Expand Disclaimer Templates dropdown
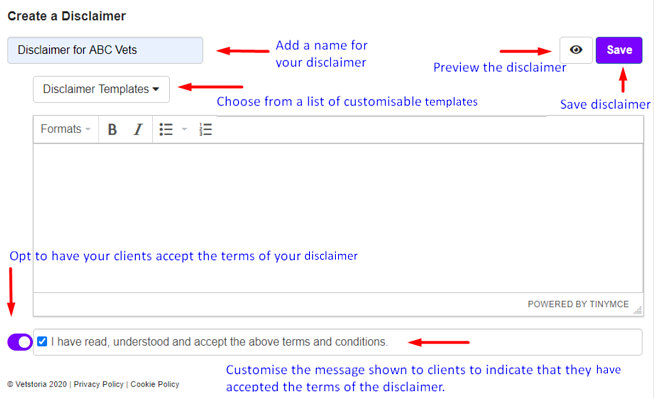Image resolution: width=654 pixels, height=398 pixels. click(x=101, y=89)
